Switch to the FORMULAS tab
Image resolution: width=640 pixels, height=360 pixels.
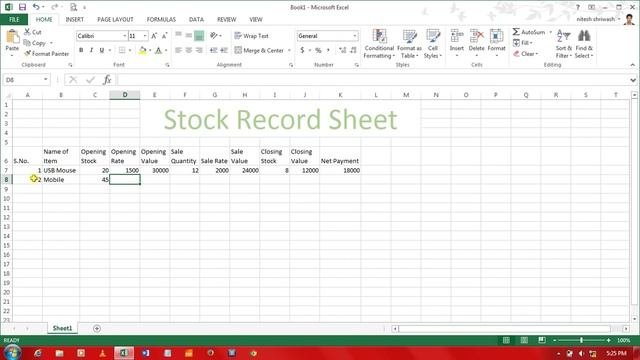coord(161,20)
